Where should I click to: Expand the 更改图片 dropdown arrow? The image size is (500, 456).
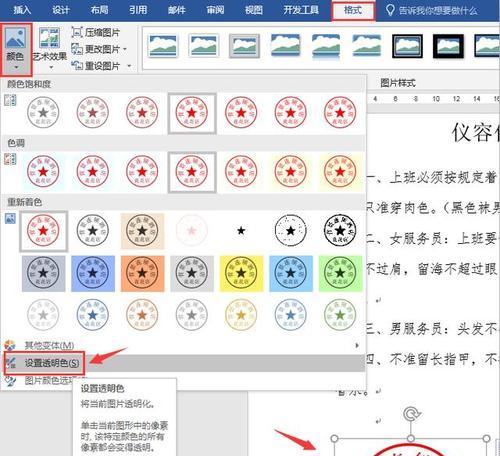[125, 49]
